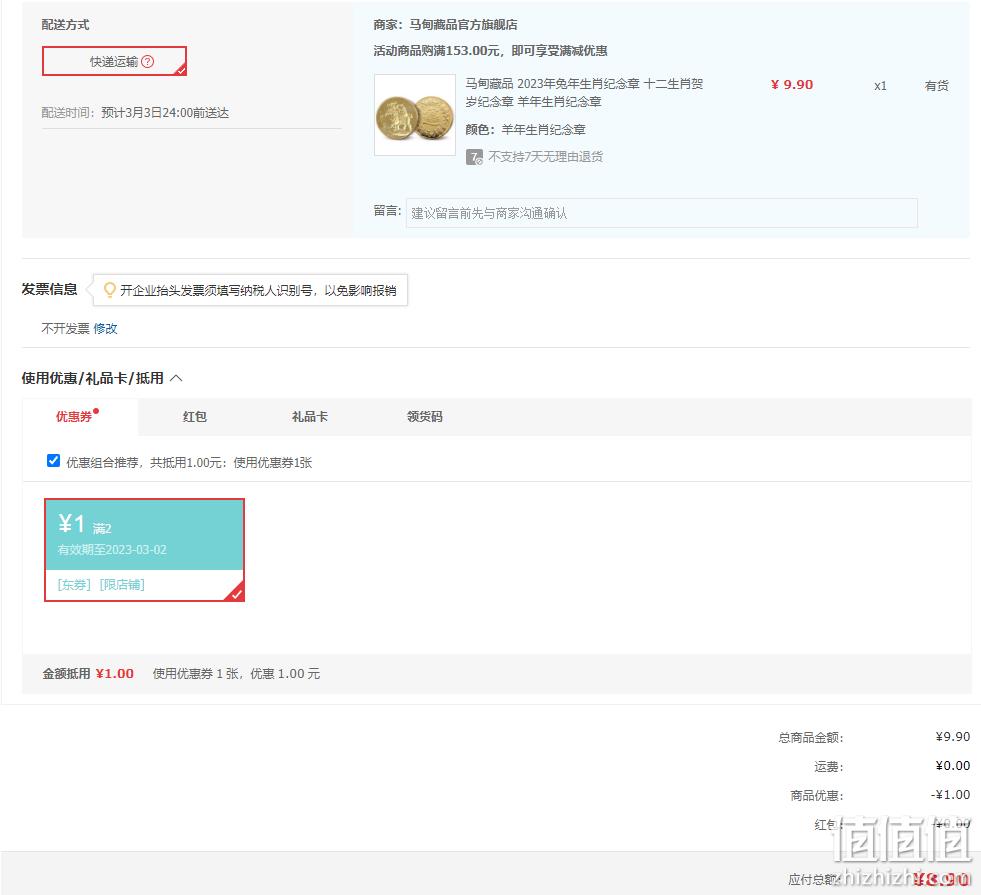Image resolution: width=981 pixels, height=895 pixels.
Task: Click the 颜色: 羊年生肖纪念章 option text
Action: pos(526,129)
